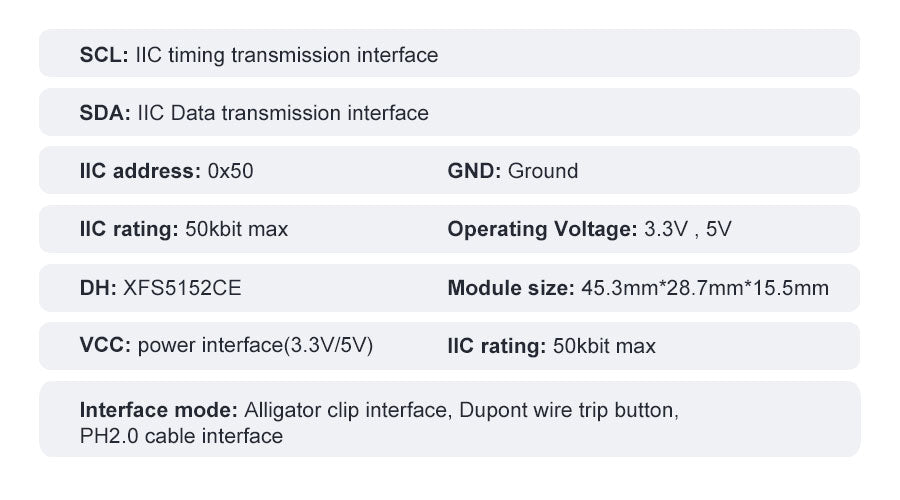Select the XFS5152CE chip name
Image resolution: width=900 pixels, height=500 pixels.
[183, 288]
